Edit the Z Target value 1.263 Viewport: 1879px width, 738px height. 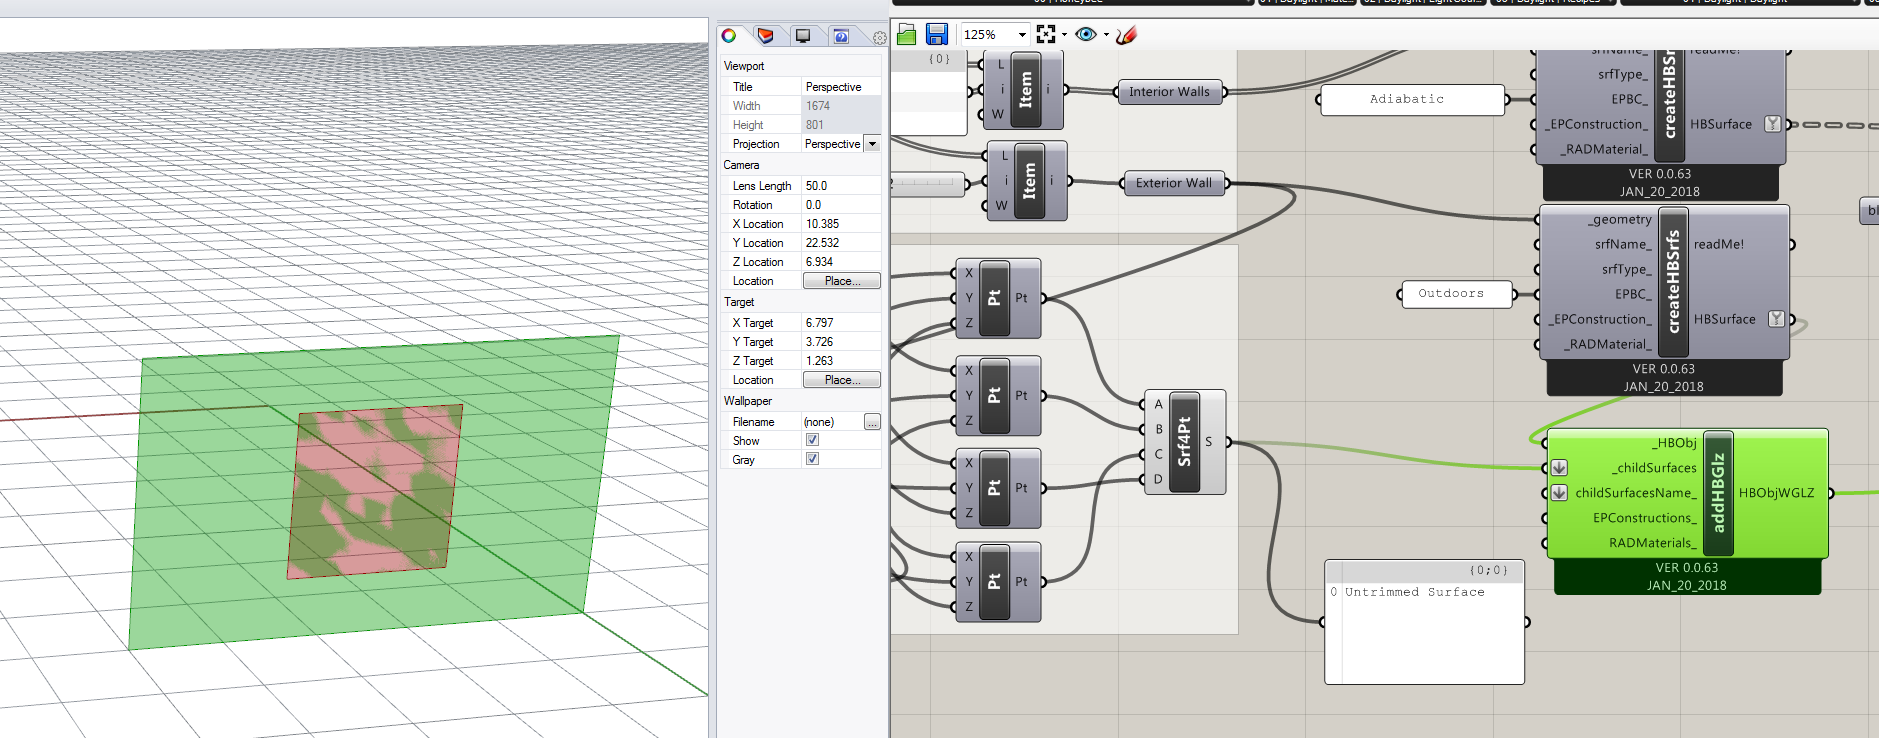(841, 361)
